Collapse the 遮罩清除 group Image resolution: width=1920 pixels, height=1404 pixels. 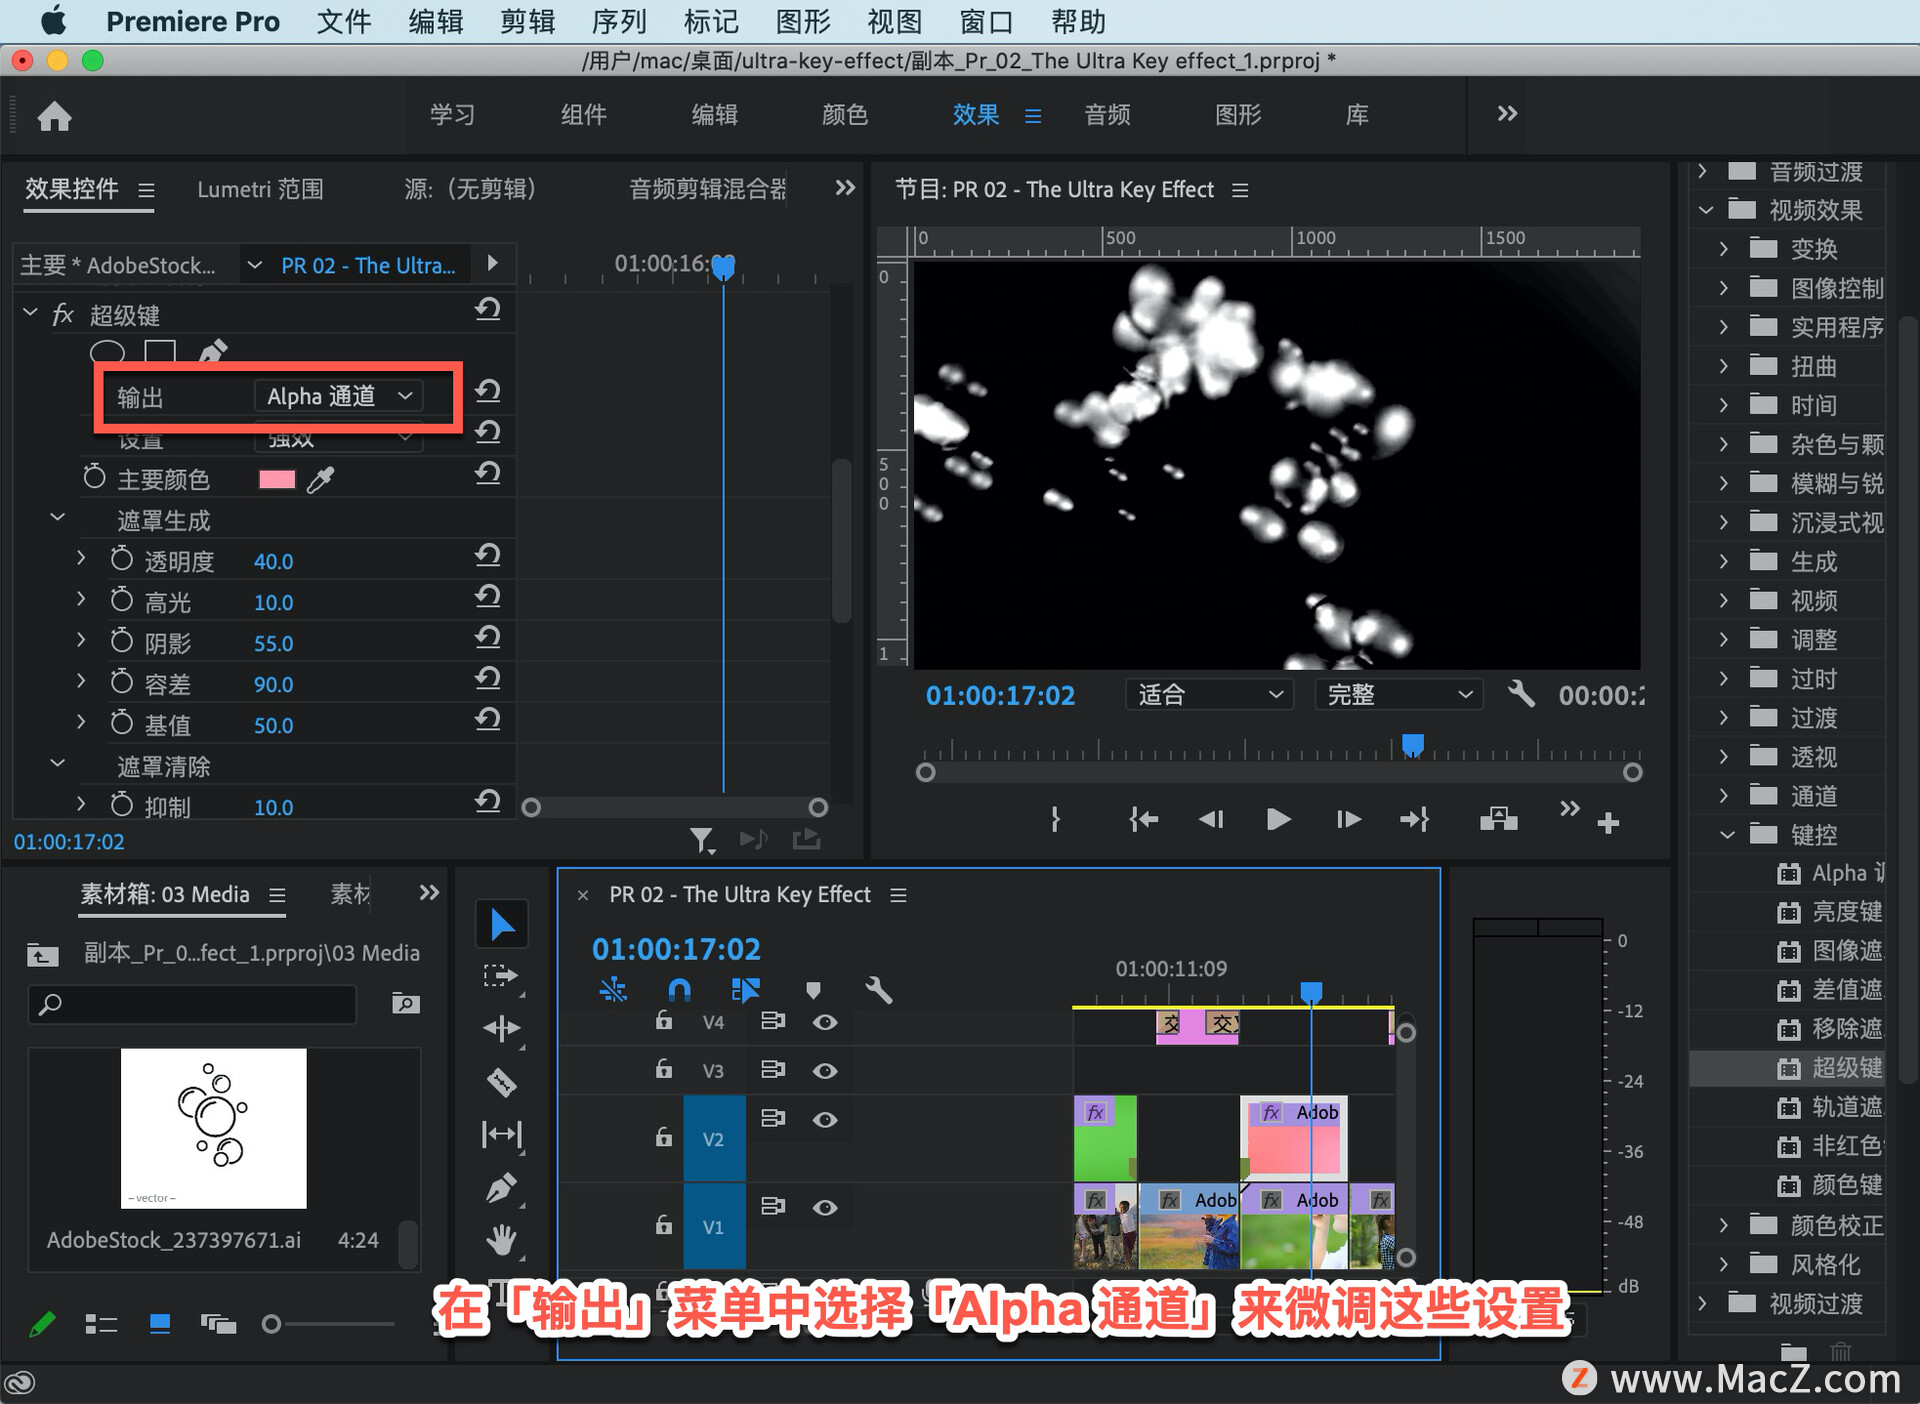58,764
